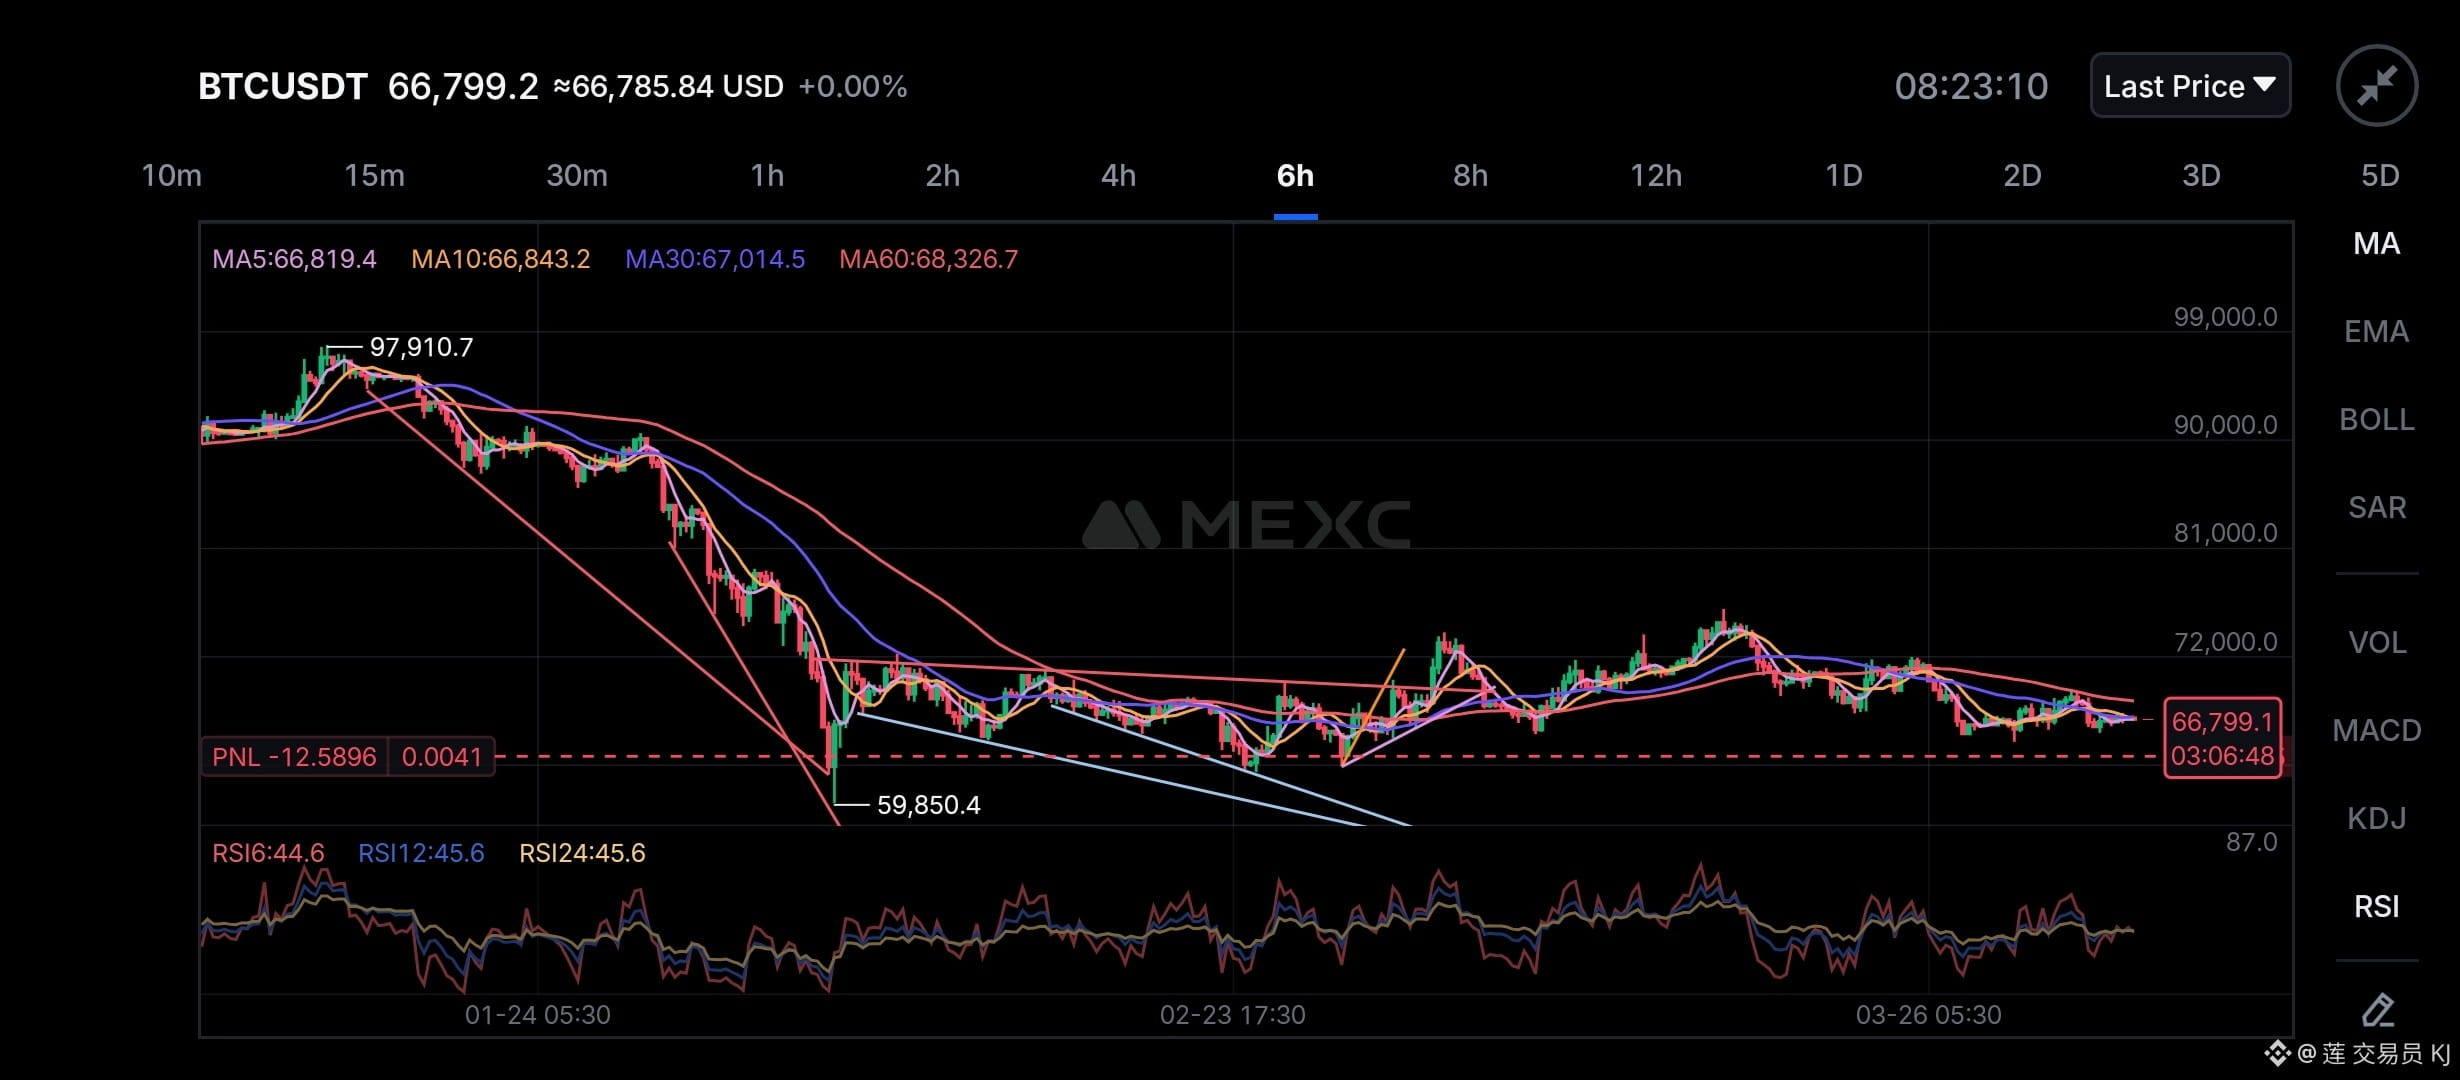
Task: Click the +0.00% change value
Action: pos(853,87)
